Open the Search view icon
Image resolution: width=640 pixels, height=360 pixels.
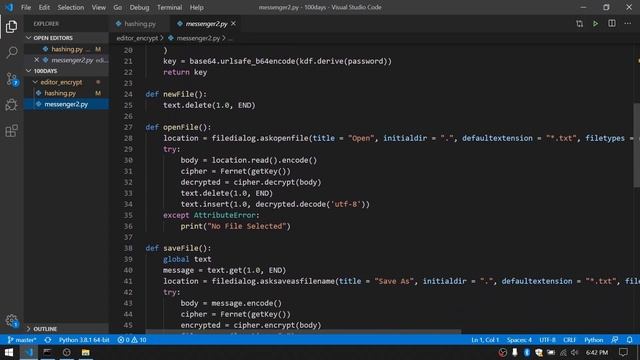pos(11,52)
